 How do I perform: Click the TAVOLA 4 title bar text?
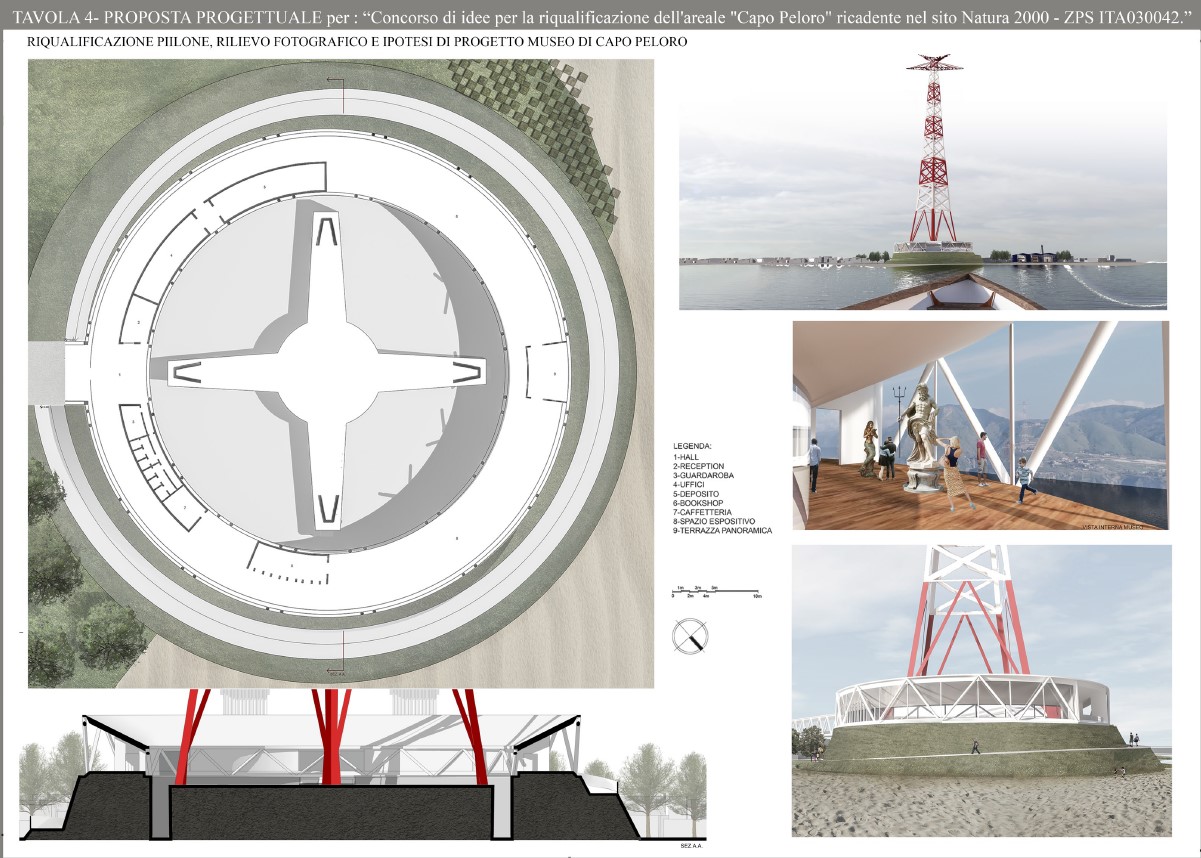[600, 14]
